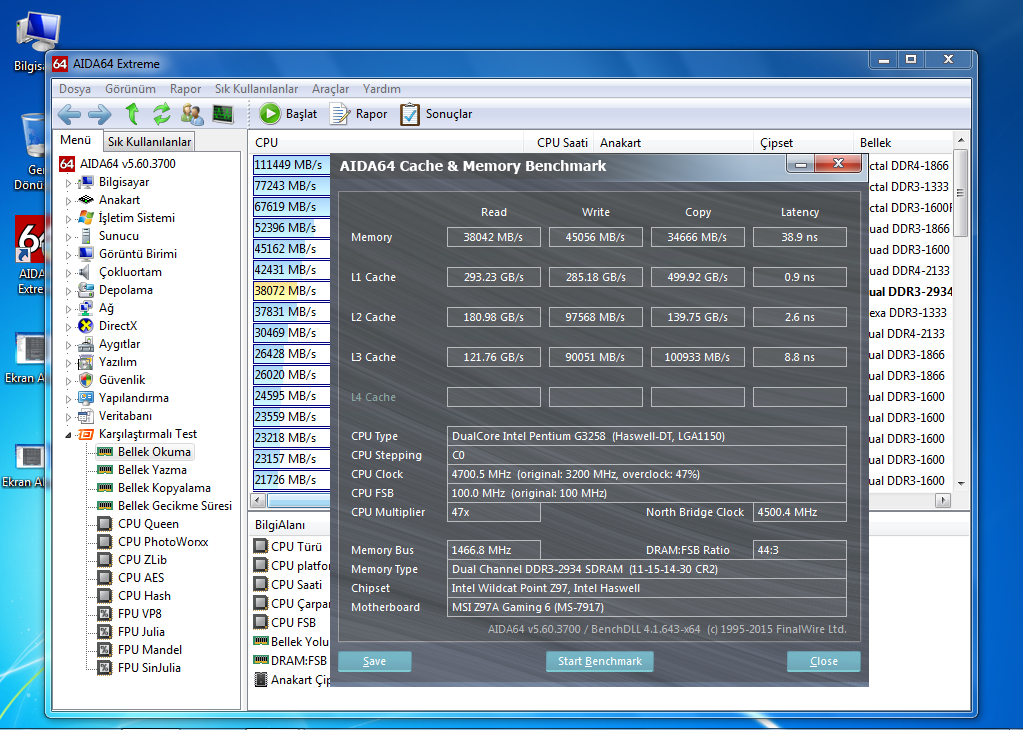Click the green up-level arrow icon

(132, 114)
